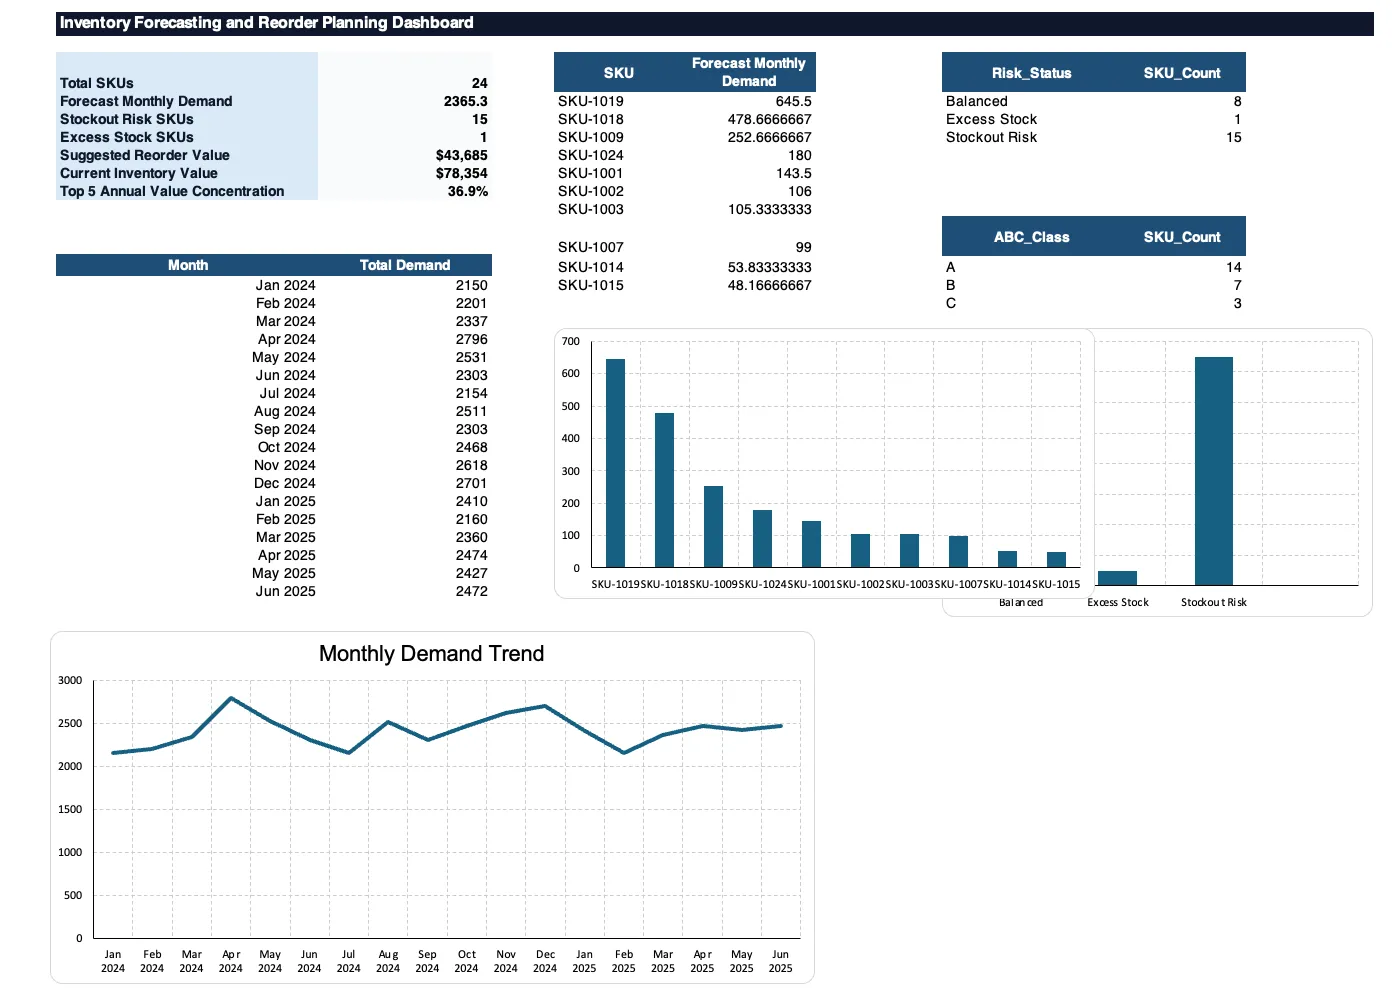Click the Apr 2024 demand value 2796
Screen dimensions: 1392x998
click(471, 339)
